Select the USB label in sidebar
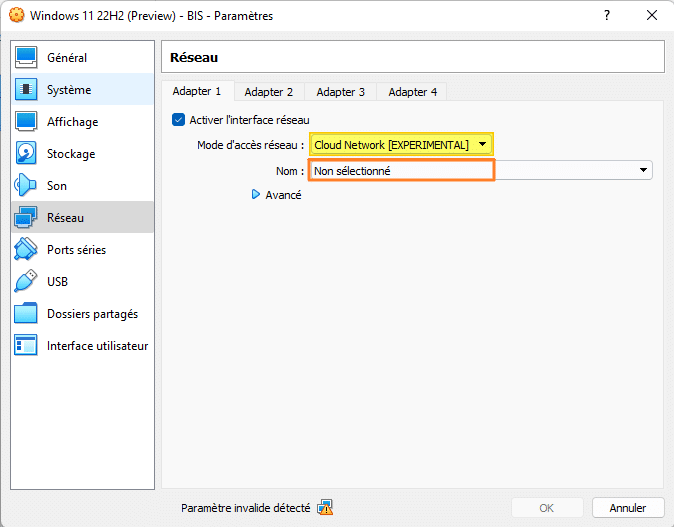 (x=57, y=282)
